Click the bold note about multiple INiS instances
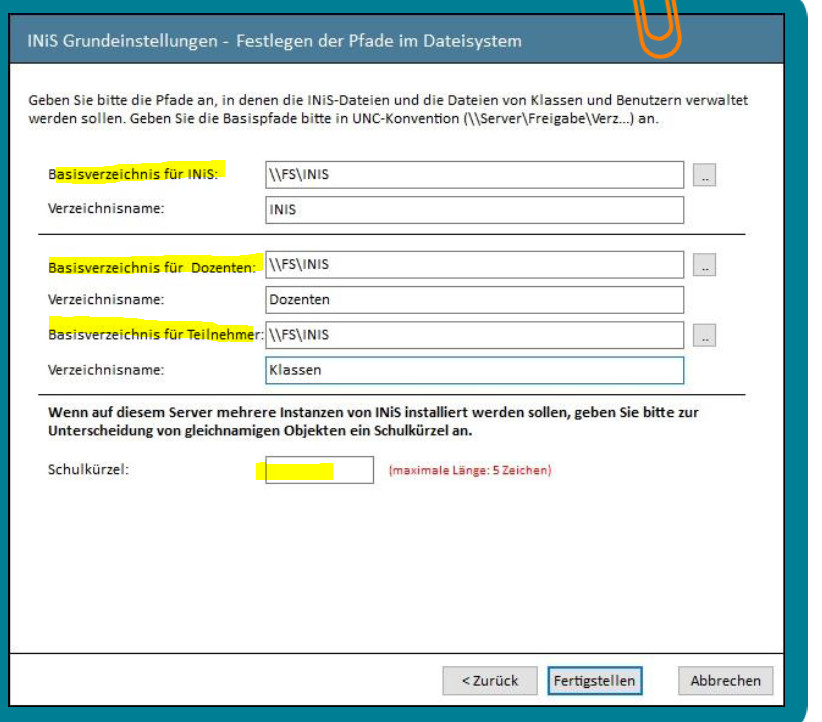The width and height of the screenshot is (822, 722). [x=373, y=422]
